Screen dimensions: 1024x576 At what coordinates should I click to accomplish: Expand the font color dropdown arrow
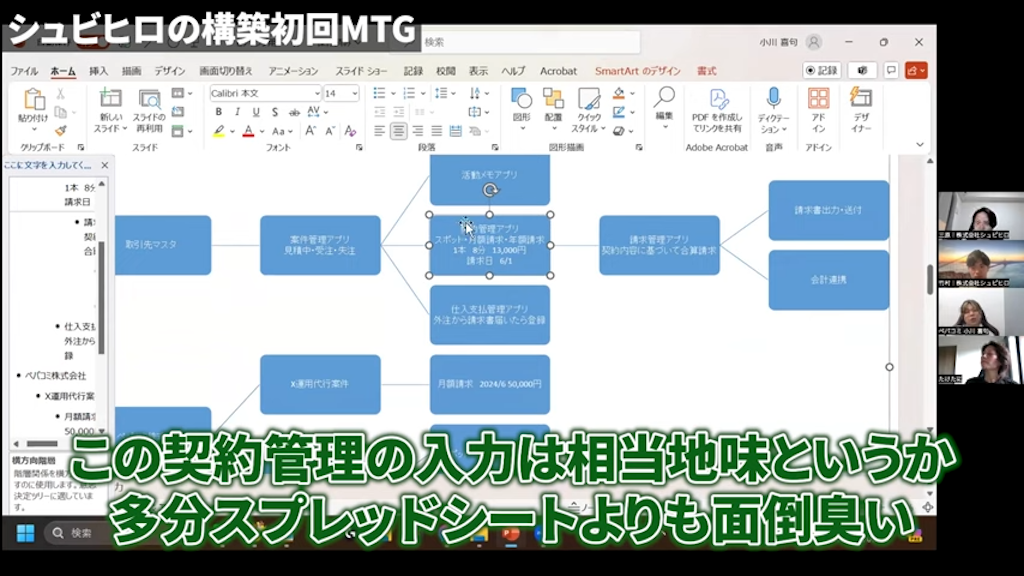(x=262, y=131)
